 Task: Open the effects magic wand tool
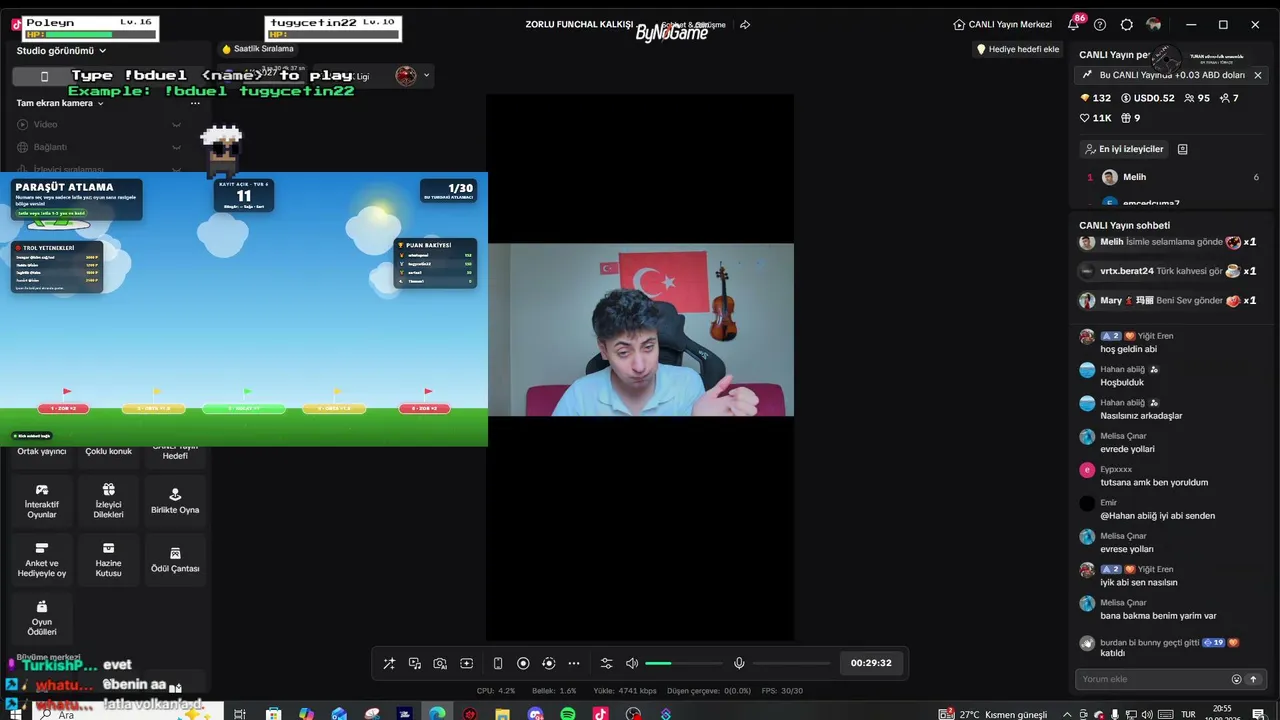click(x=389, y=663)
